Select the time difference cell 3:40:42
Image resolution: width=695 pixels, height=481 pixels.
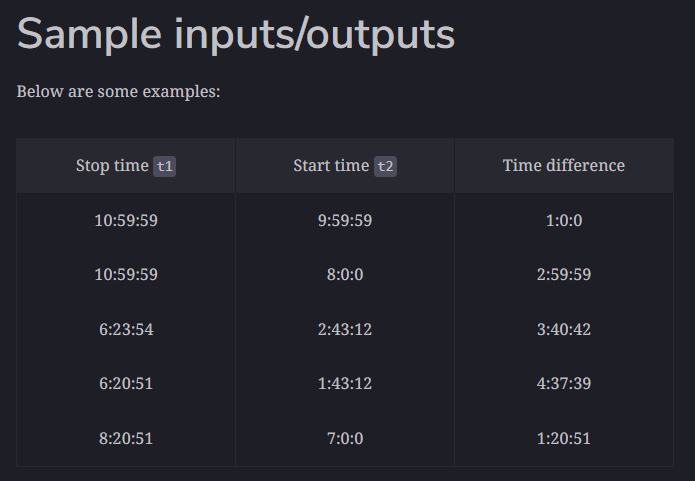point(564,329)
